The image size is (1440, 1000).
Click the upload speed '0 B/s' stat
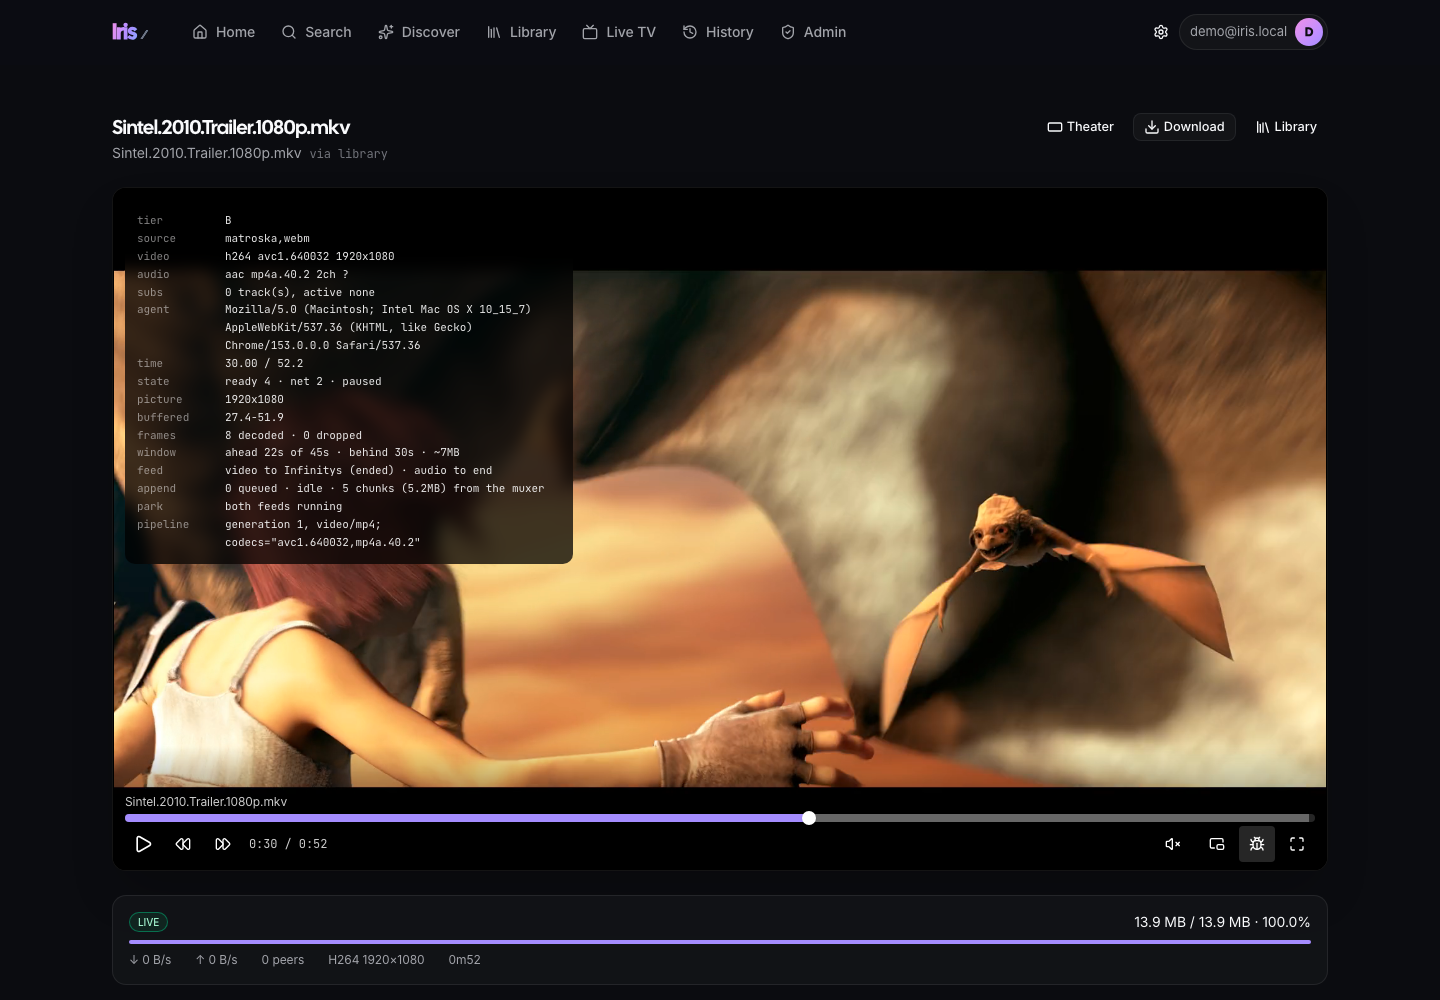click(x=216, y=960)
